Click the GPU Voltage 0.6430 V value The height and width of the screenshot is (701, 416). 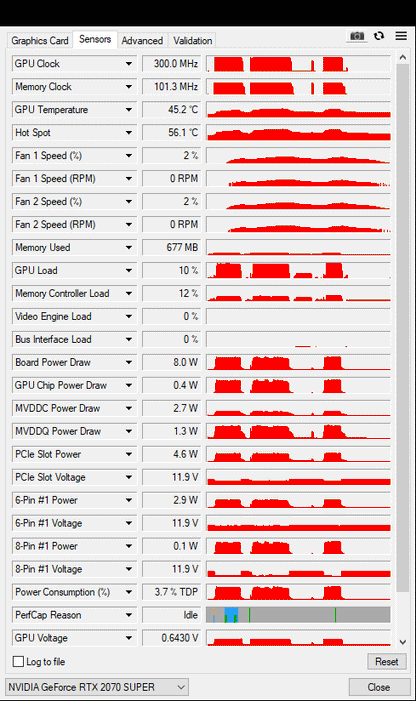click(172, 638)
